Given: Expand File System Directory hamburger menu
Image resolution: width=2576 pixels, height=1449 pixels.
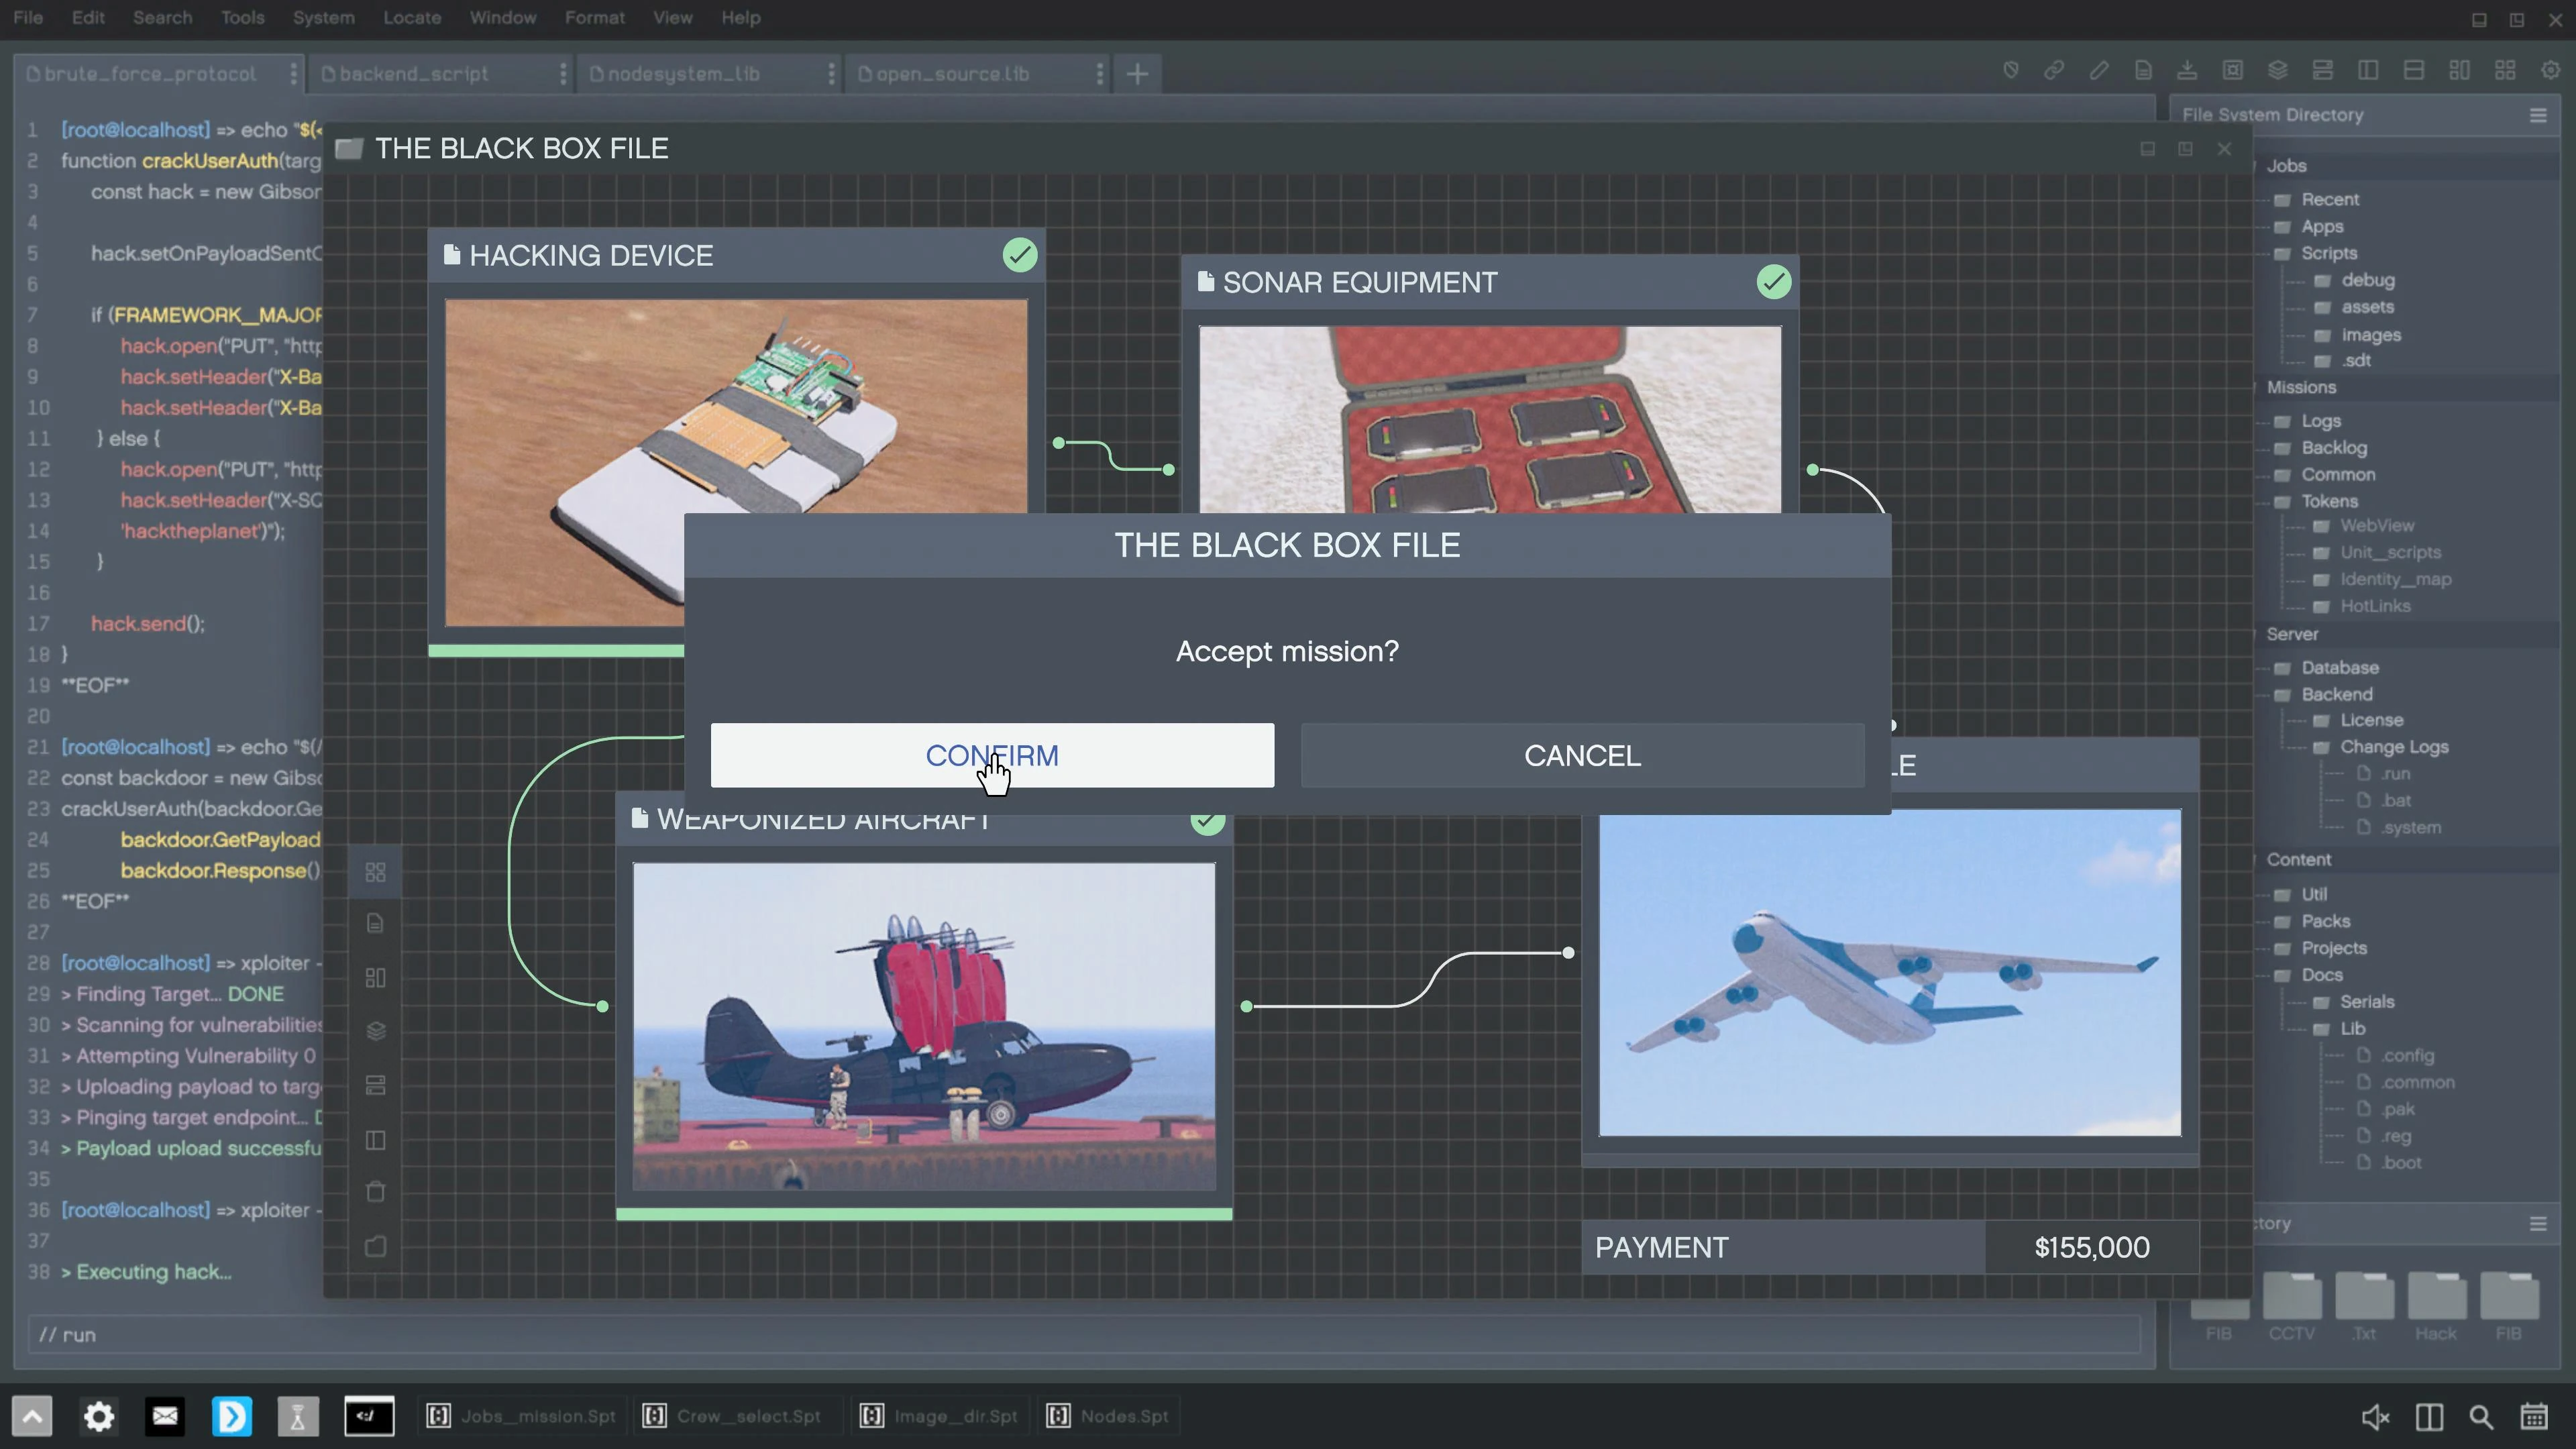Looking at the screenshot, I should point(2537,116).
